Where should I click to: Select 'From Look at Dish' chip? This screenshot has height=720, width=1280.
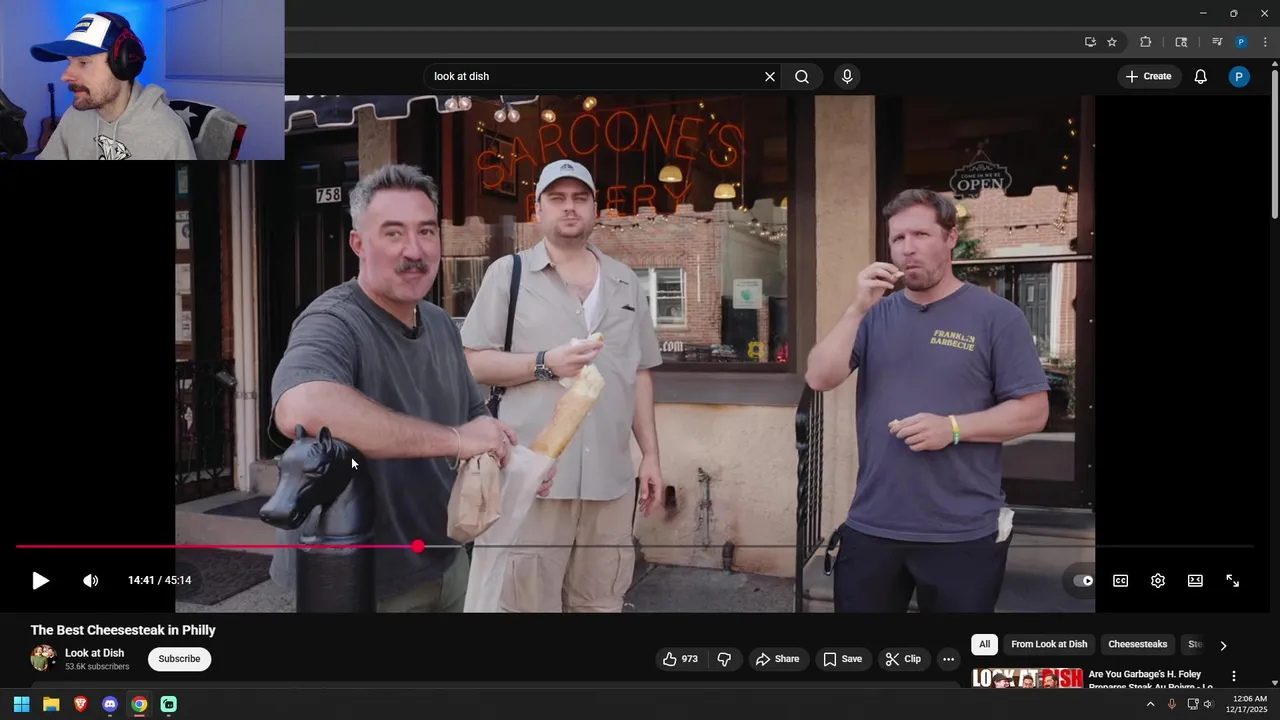coord(1049,645)
